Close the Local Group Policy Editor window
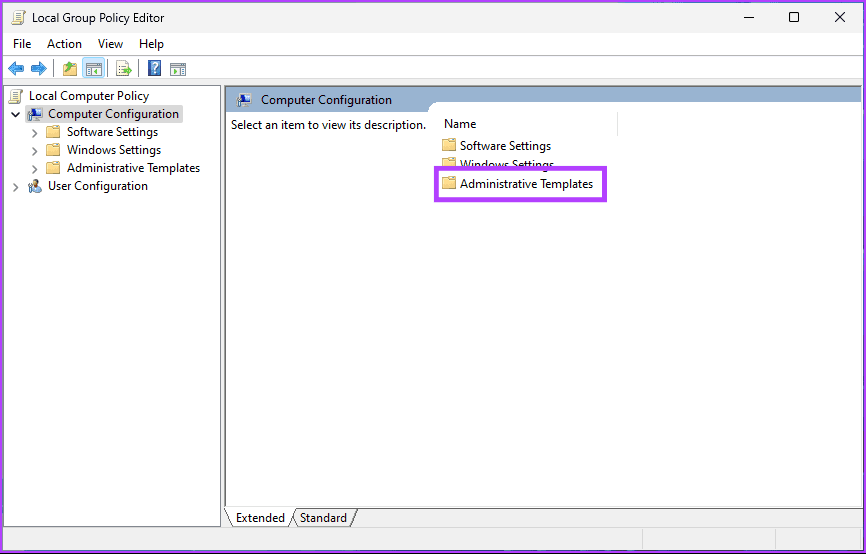Screen dimensions: 866x554 point(839,17)
